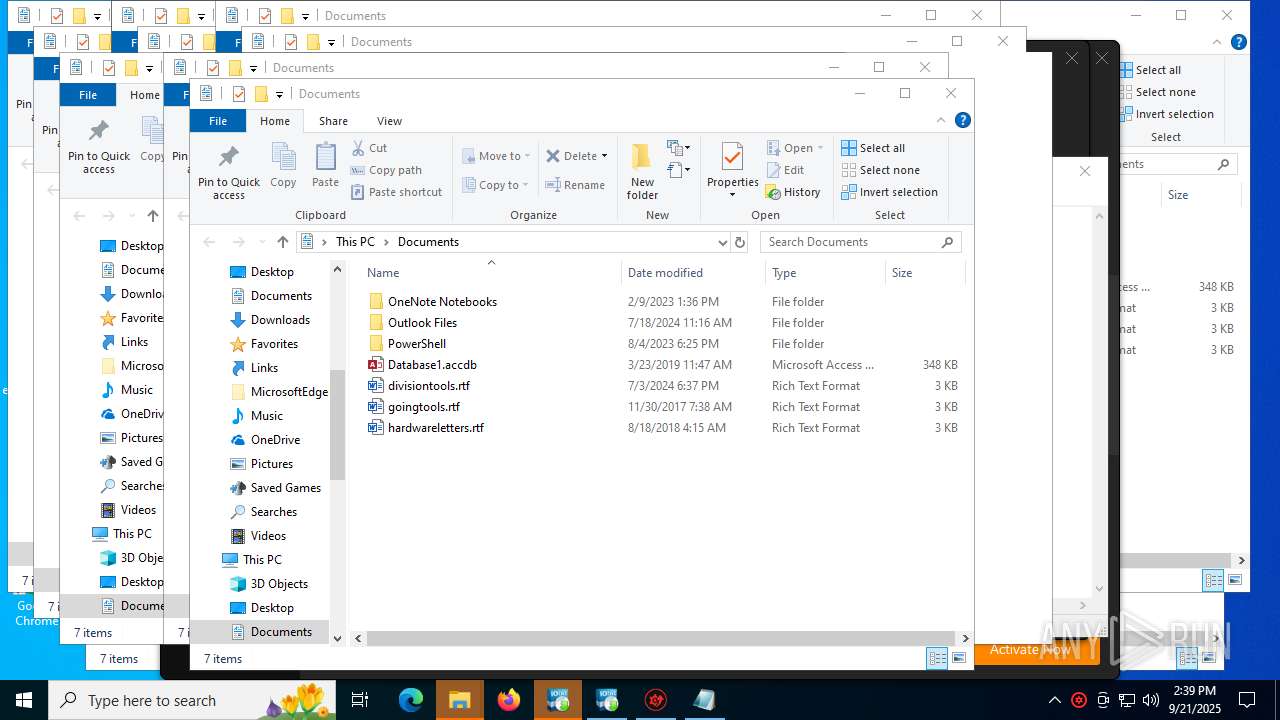Screen dimensions: 1280x720
Task: Open the Quick Access Toolbar customize arrow
Action: [x=279, y=95]
